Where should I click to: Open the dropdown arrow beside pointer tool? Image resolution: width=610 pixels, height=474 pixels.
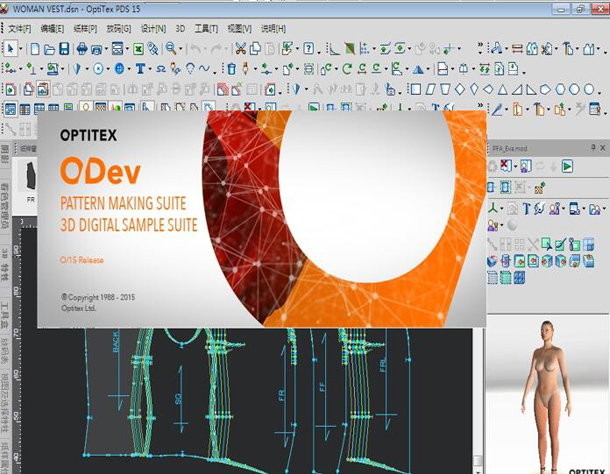(x=20, y=49)
